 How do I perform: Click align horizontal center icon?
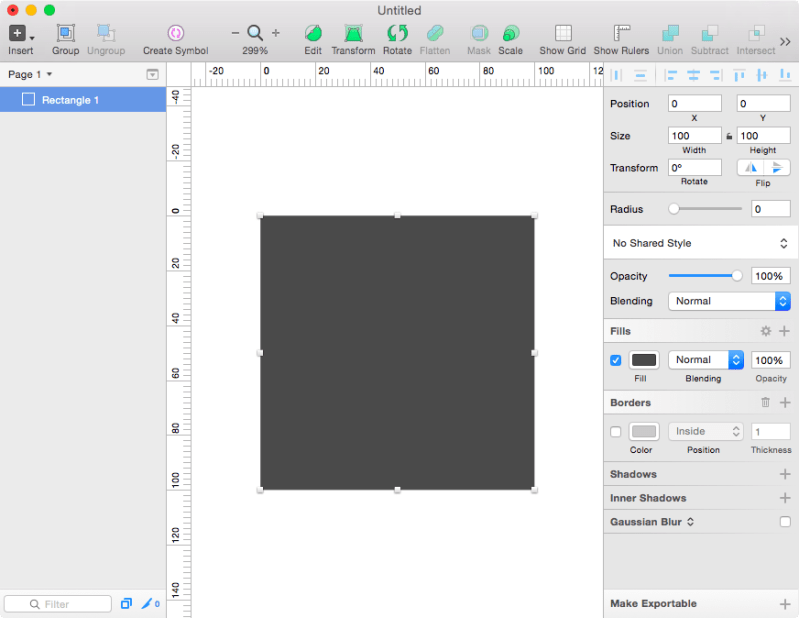(694, 75)
